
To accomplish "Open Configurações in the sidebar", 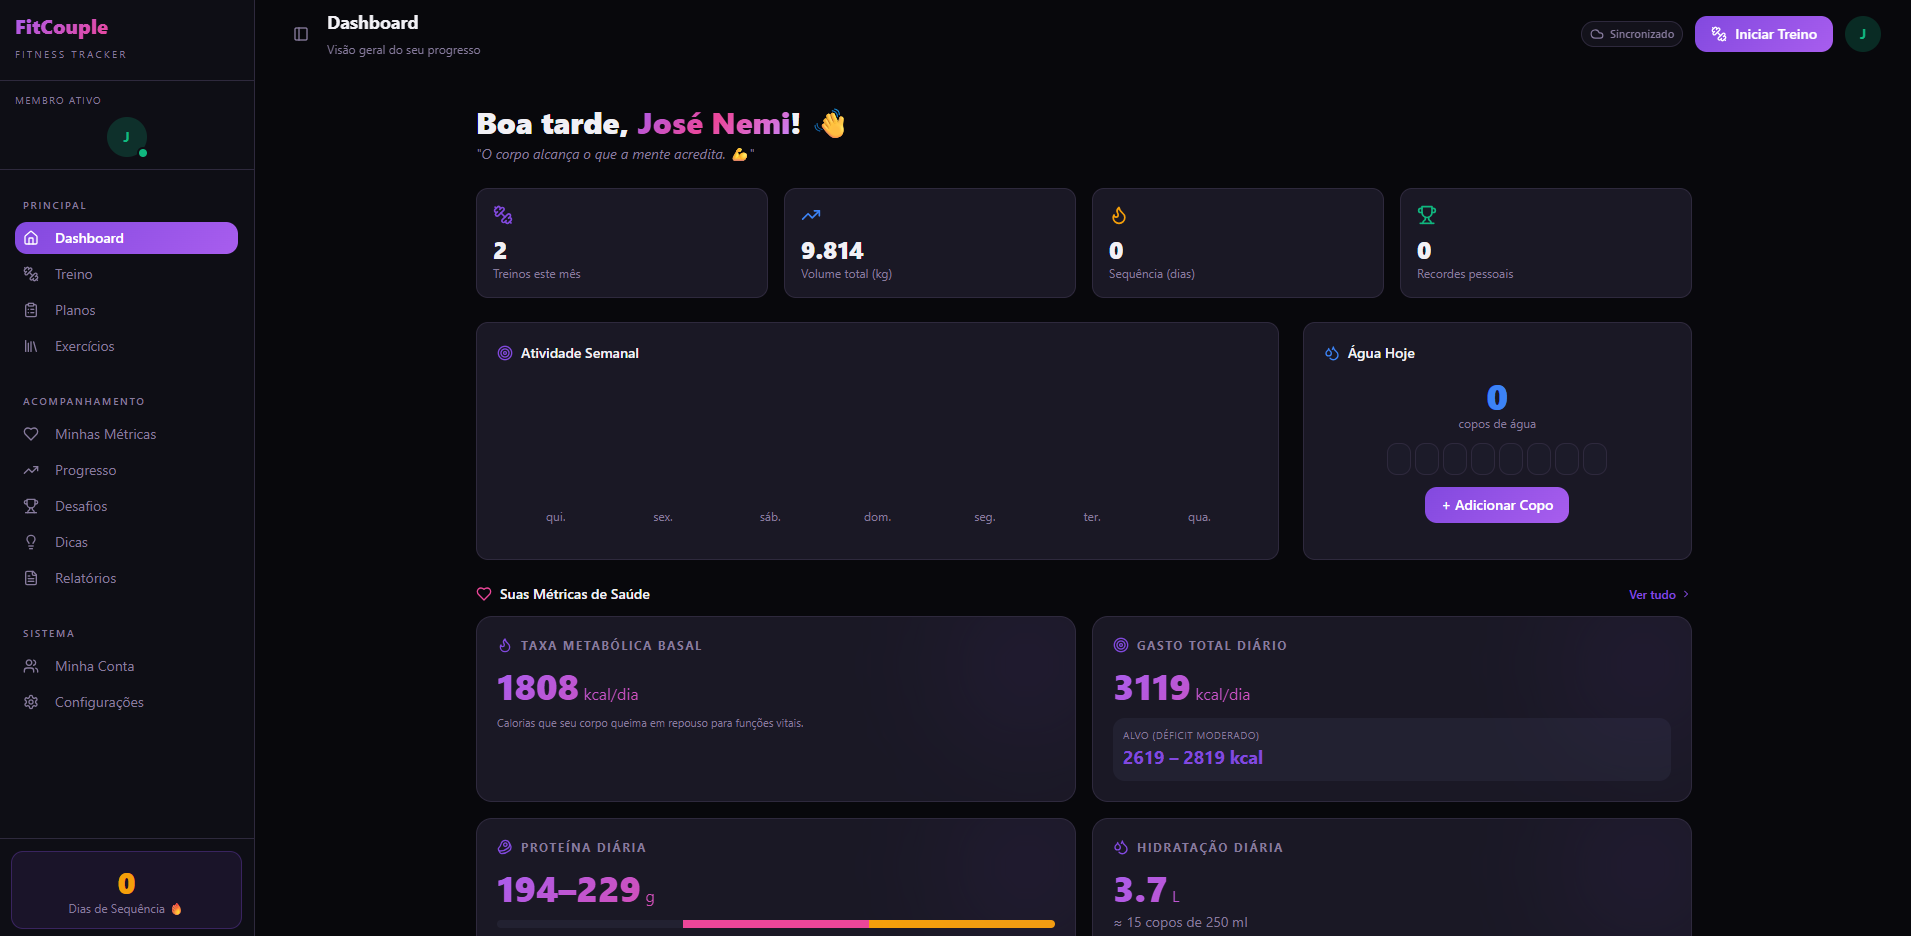I will [126, 702].
